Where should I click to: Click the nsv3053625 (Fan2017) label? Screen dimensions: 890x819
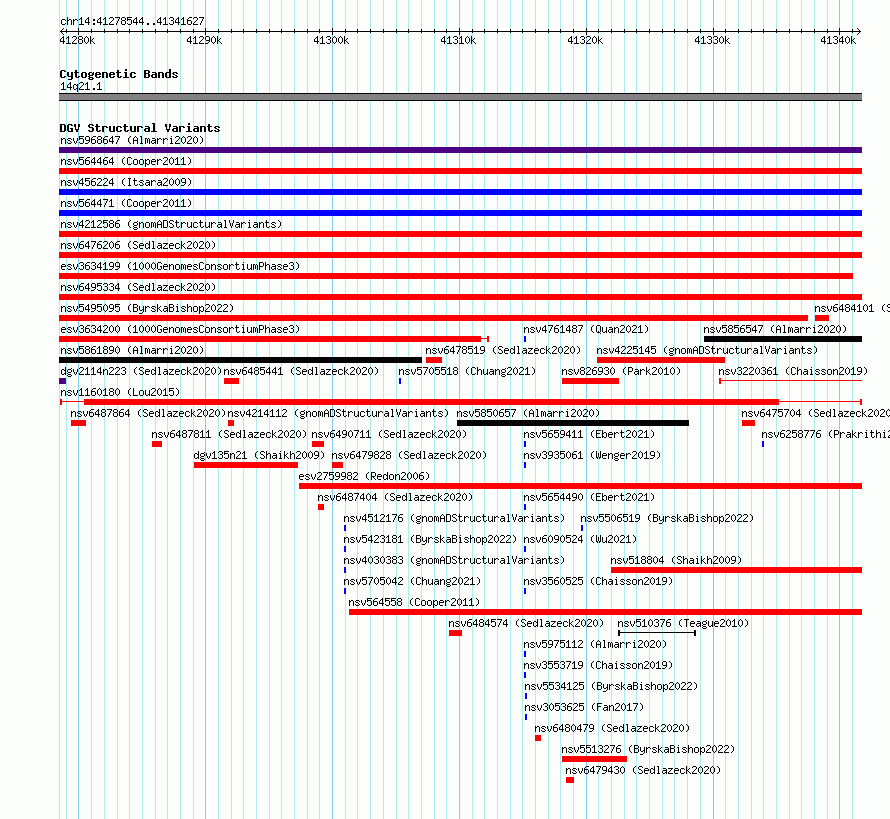(584, 707)
